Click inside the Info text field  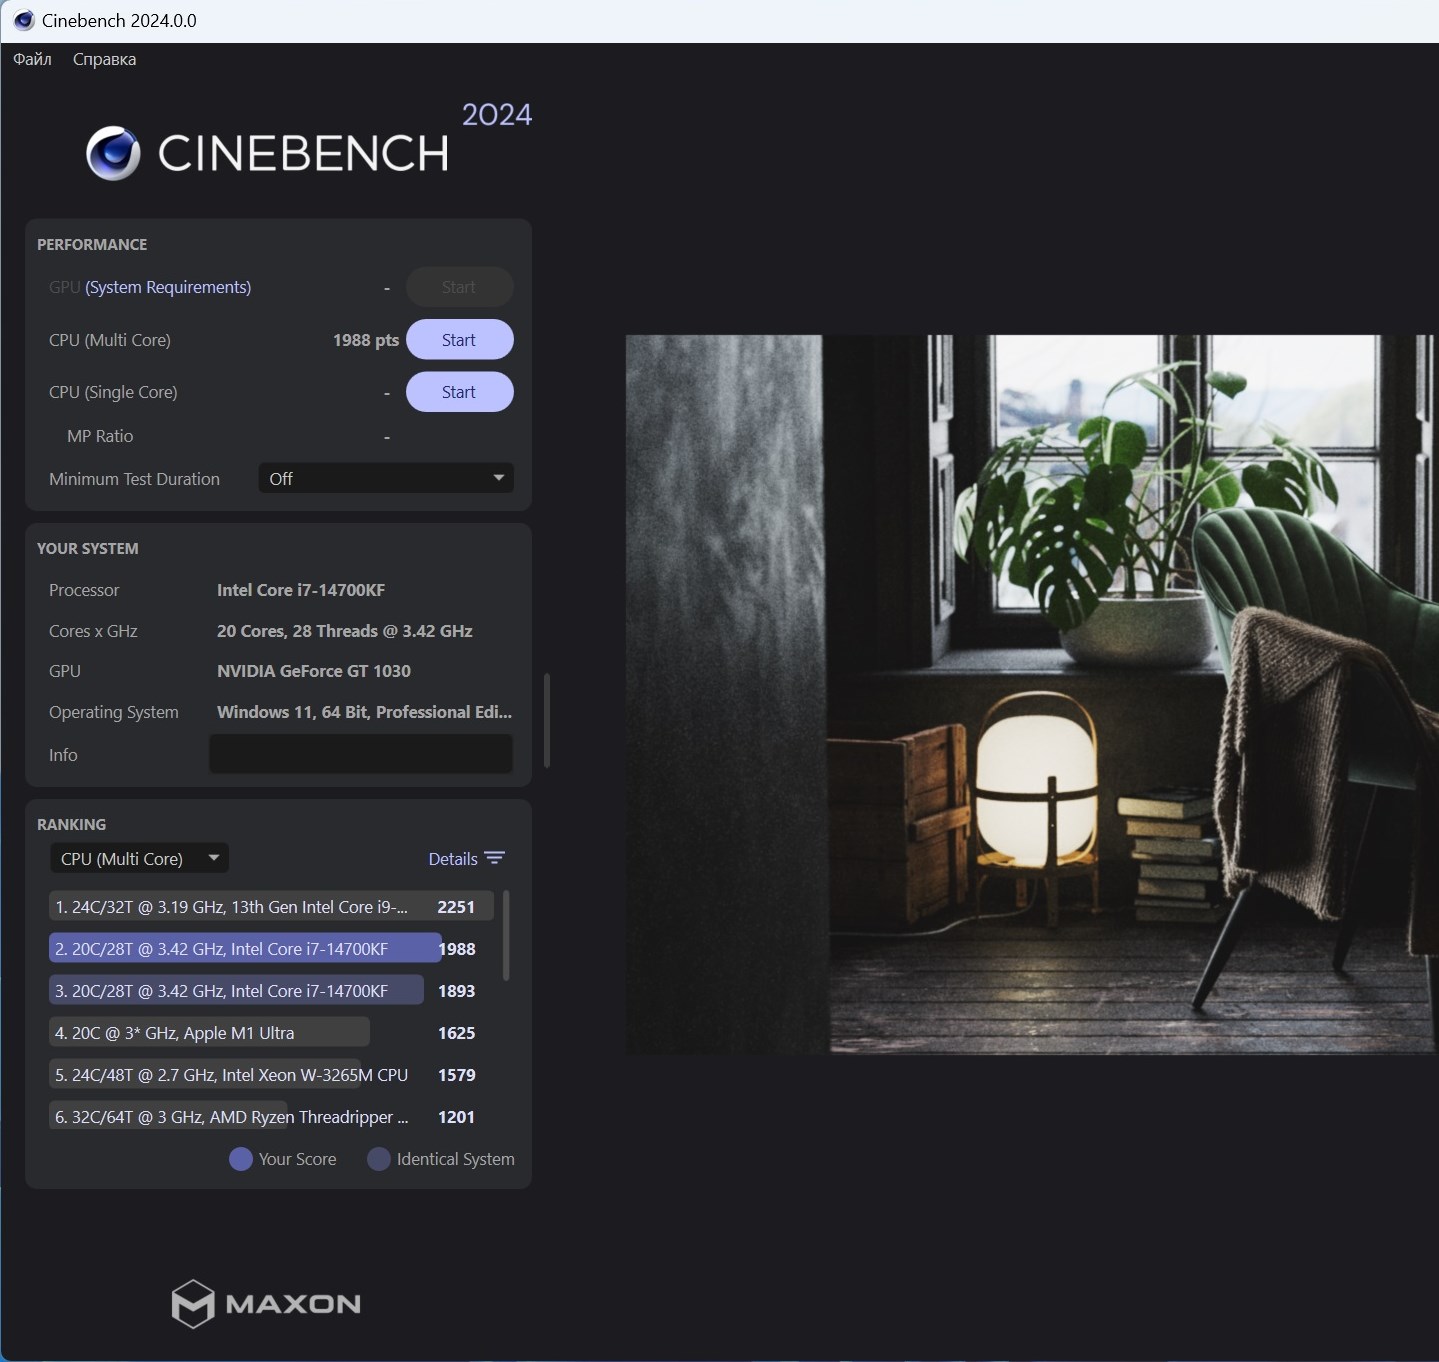coord(361,754)
